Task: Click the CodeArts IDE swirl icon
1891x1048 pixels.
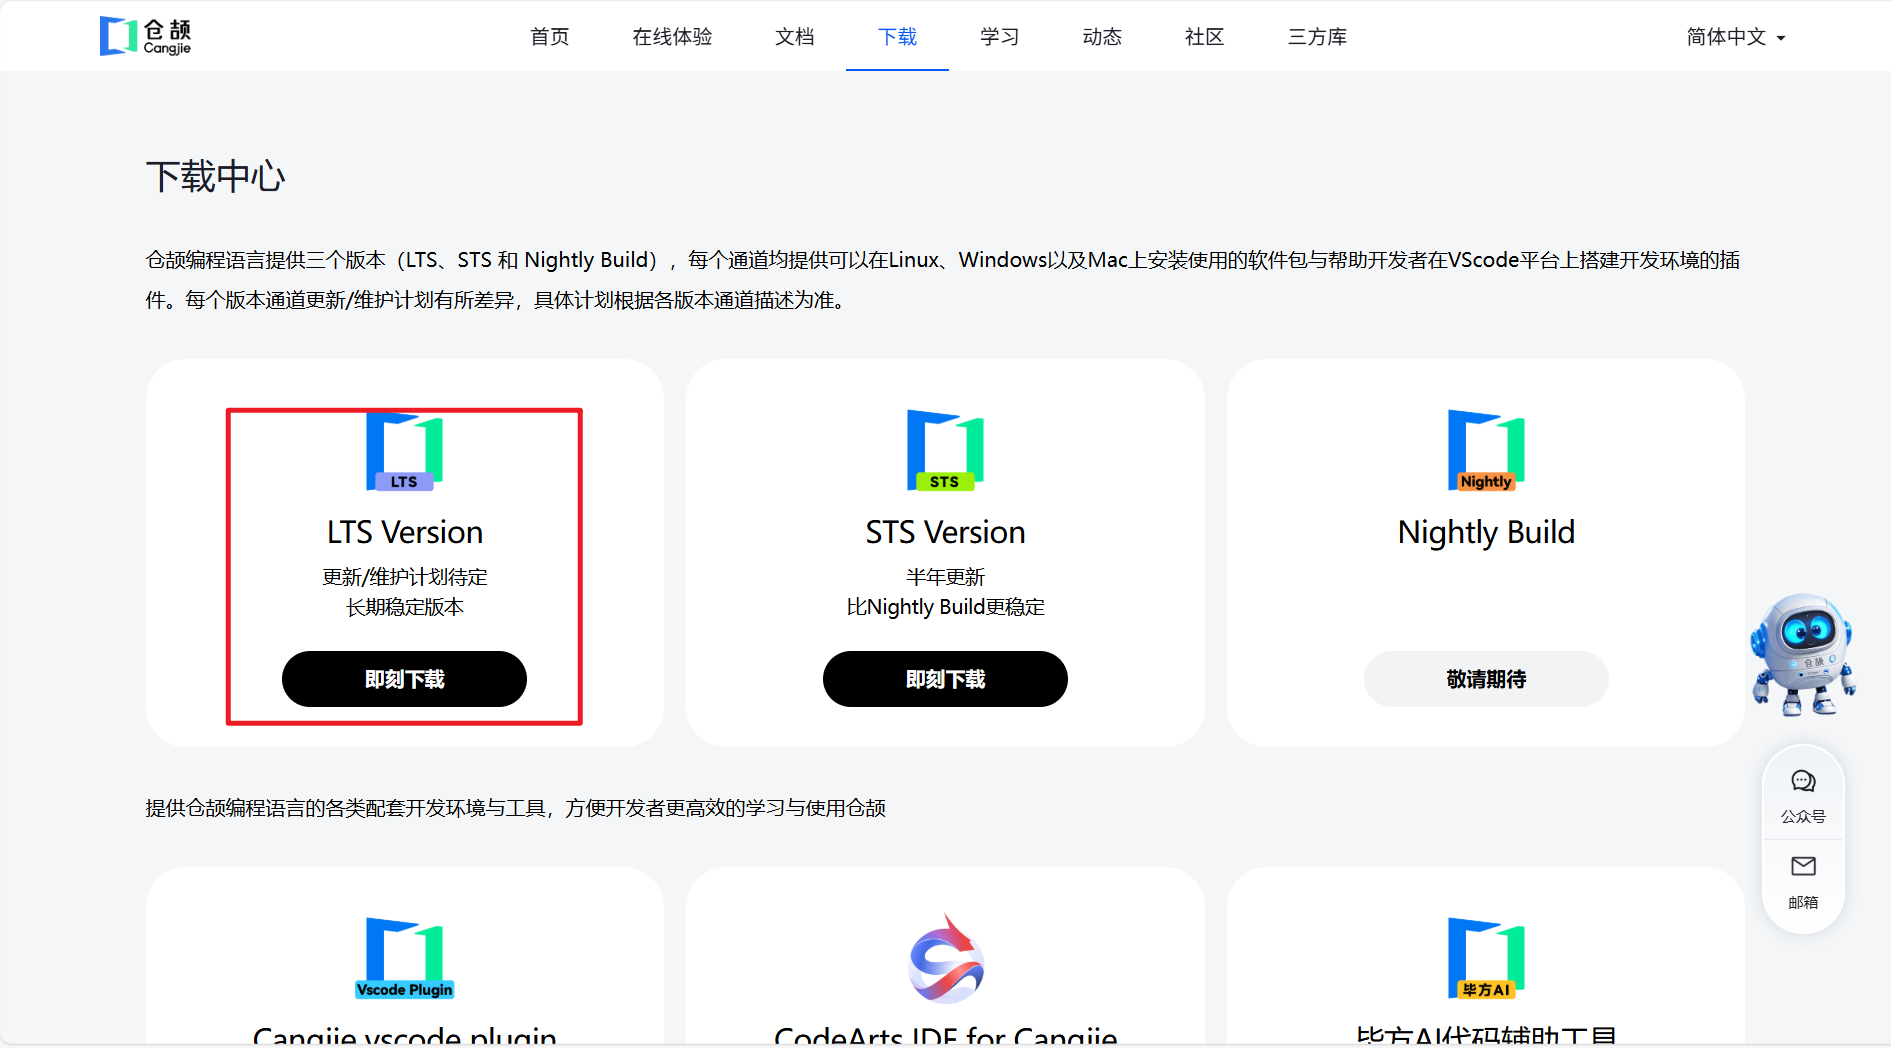Action: (946, 958)
